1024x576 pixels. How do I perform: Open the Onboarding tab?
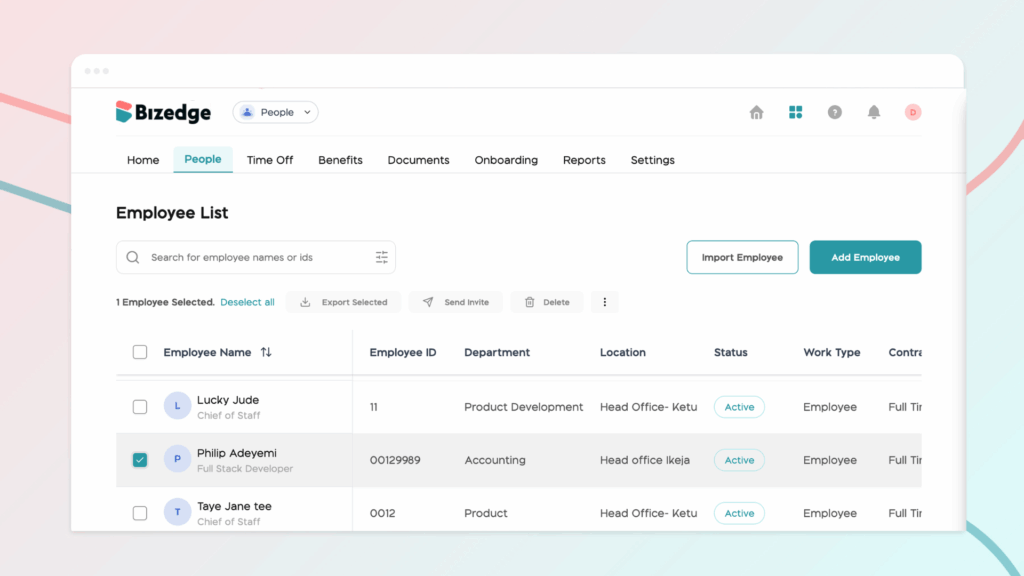[506, 160]
